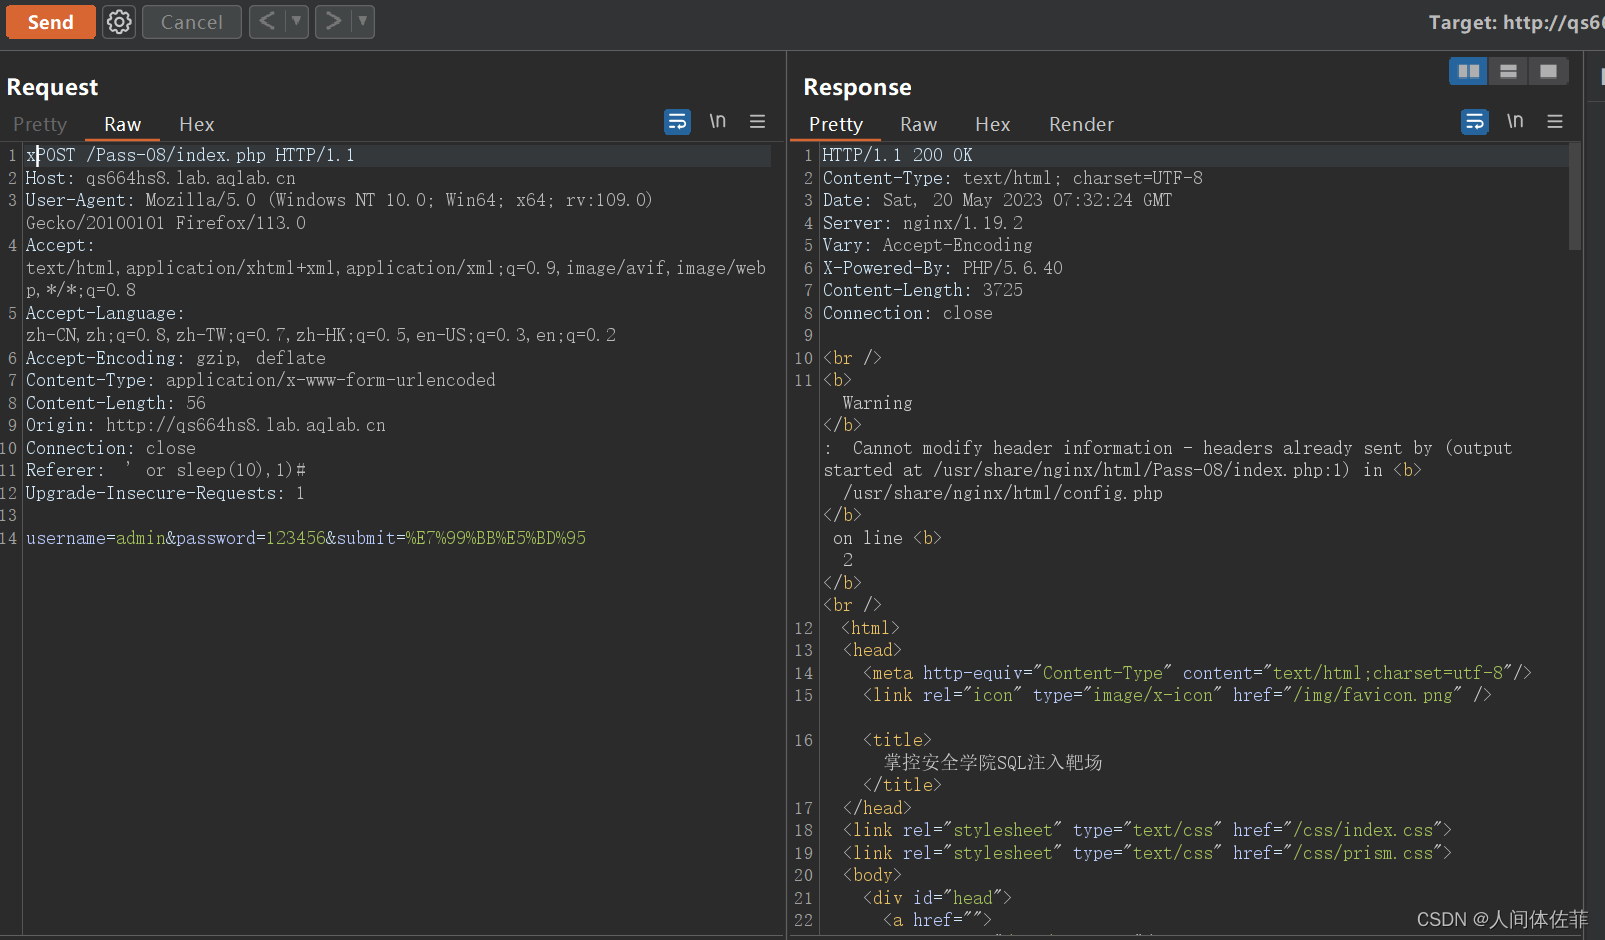Open request settings gear icon
The width and height of the screenshot is (1605, 940).
tap(119, 22)
